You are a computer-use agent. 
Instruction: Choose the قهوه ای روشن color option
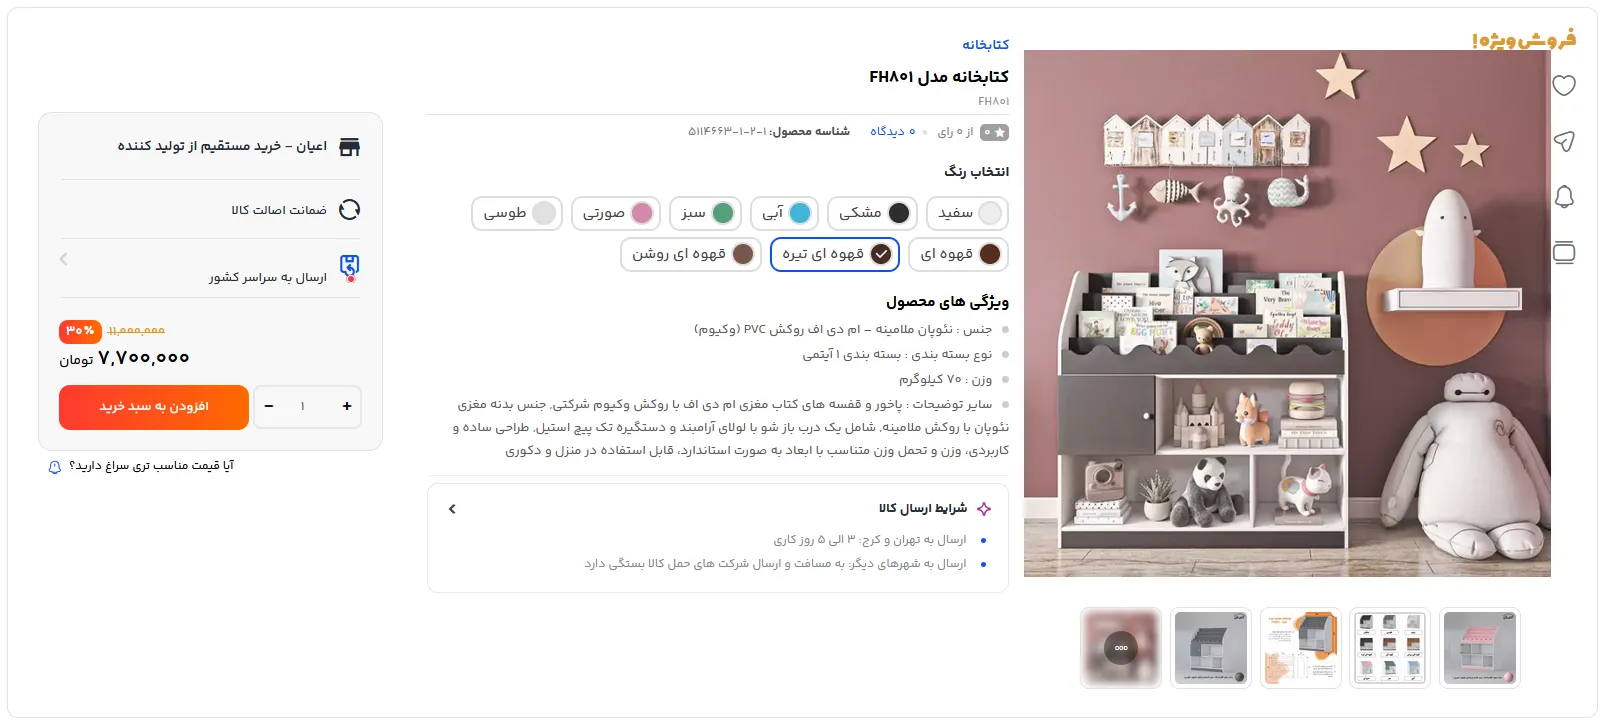click(x=691, y=254)
